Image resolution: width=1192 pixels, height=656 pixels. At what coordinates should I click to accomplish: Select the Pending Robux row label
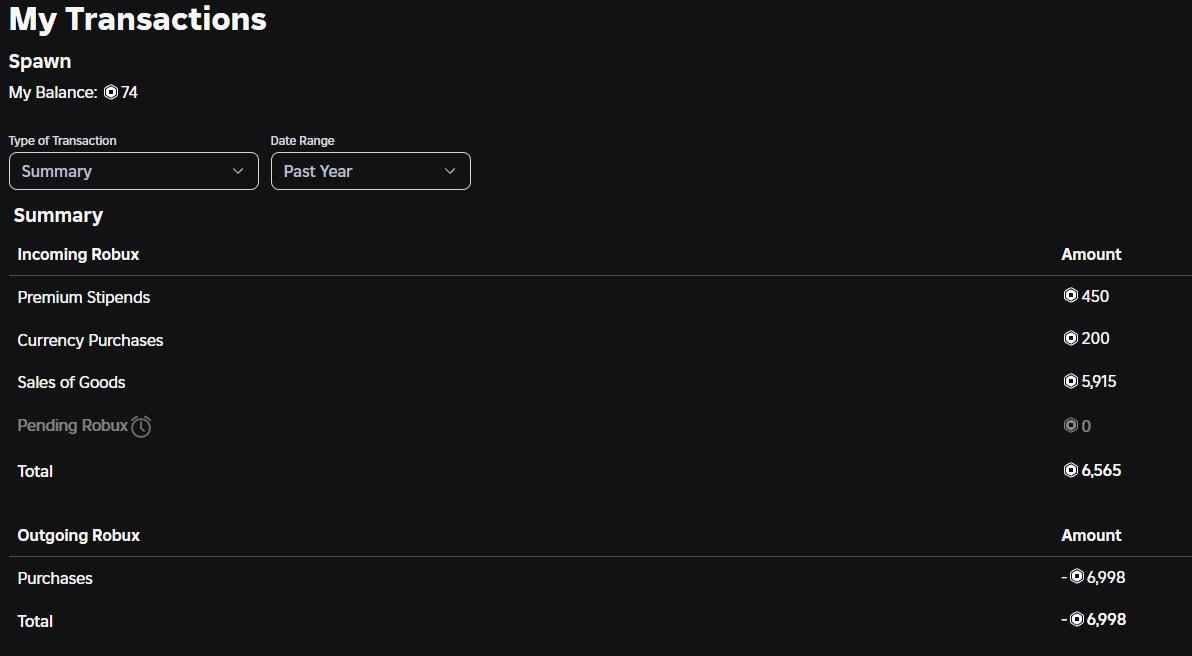72,425
